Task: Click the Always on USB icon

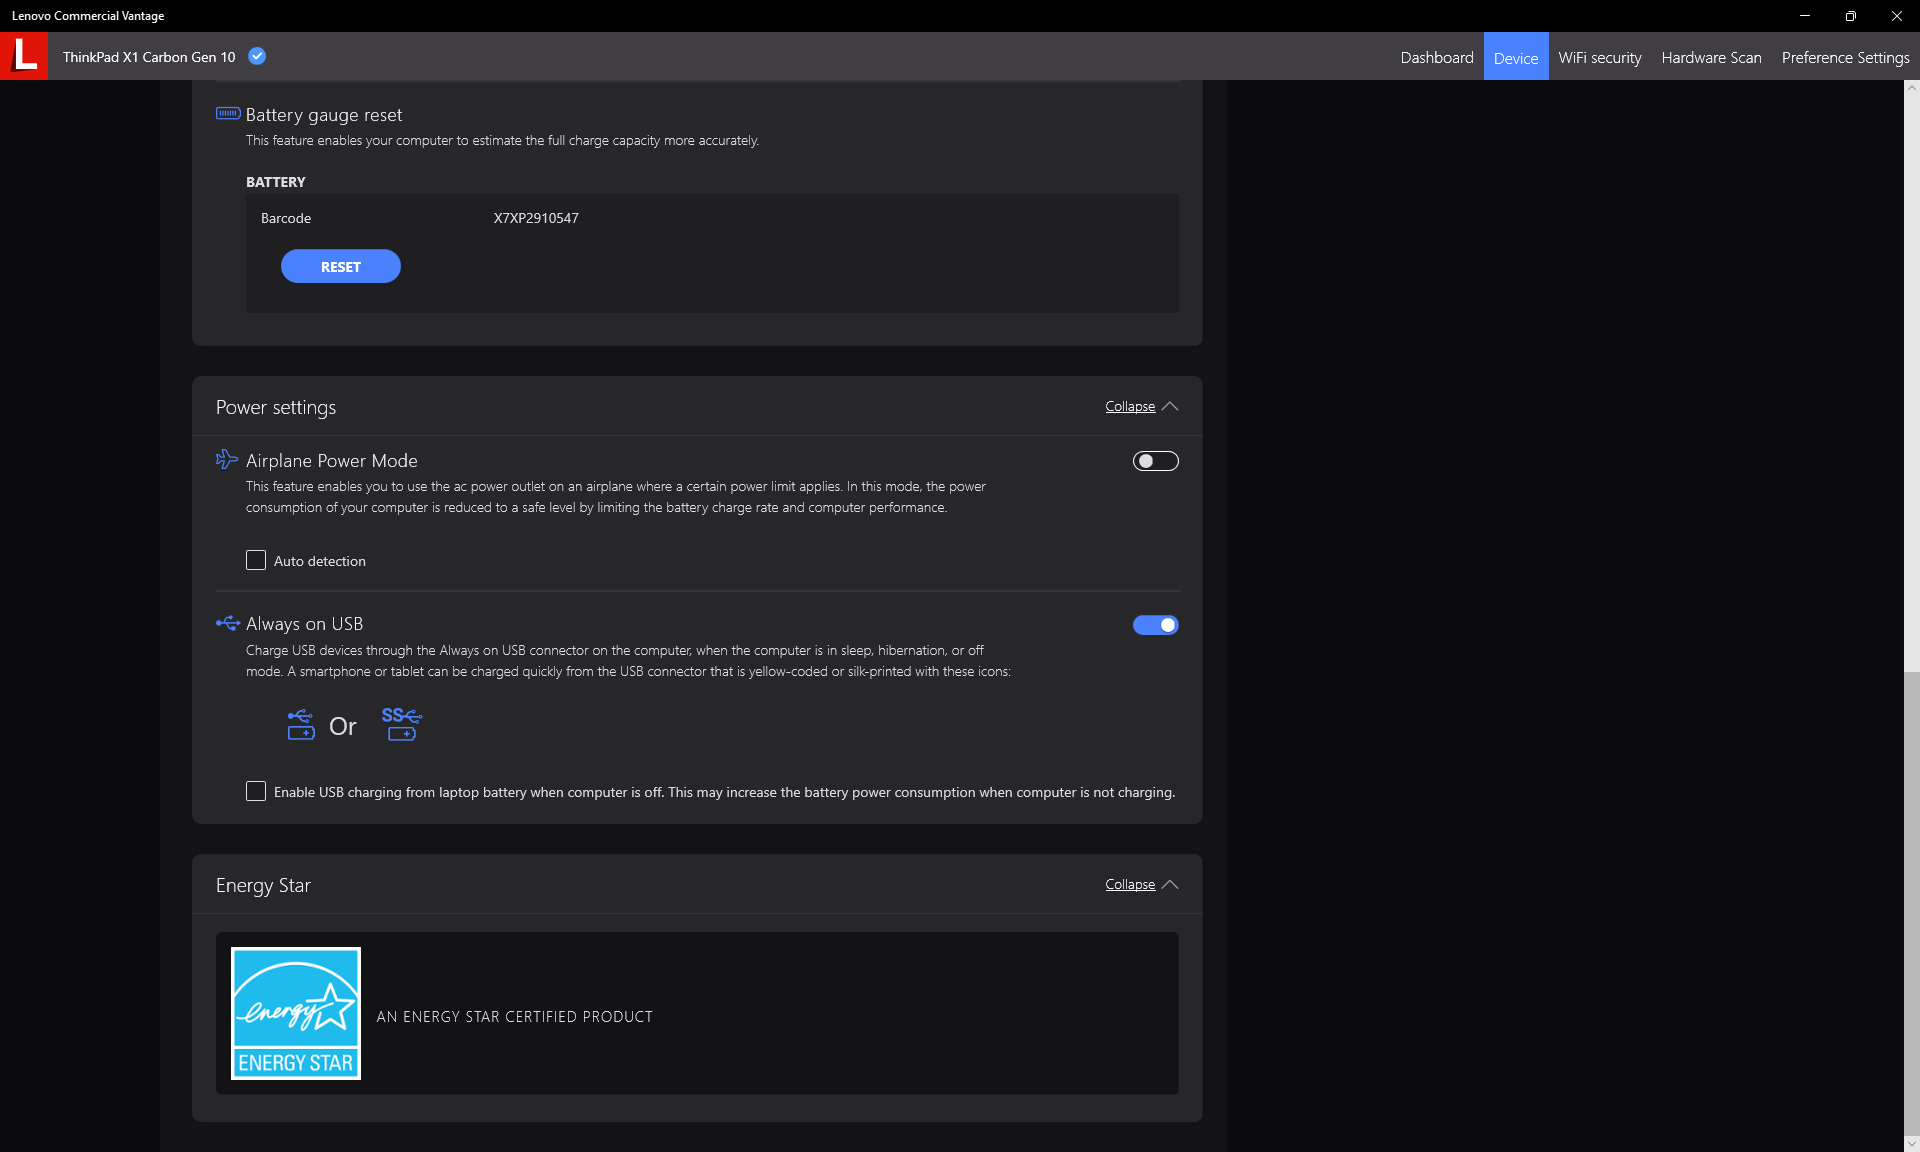Action: pyautogui.click(x=228, y=623)
